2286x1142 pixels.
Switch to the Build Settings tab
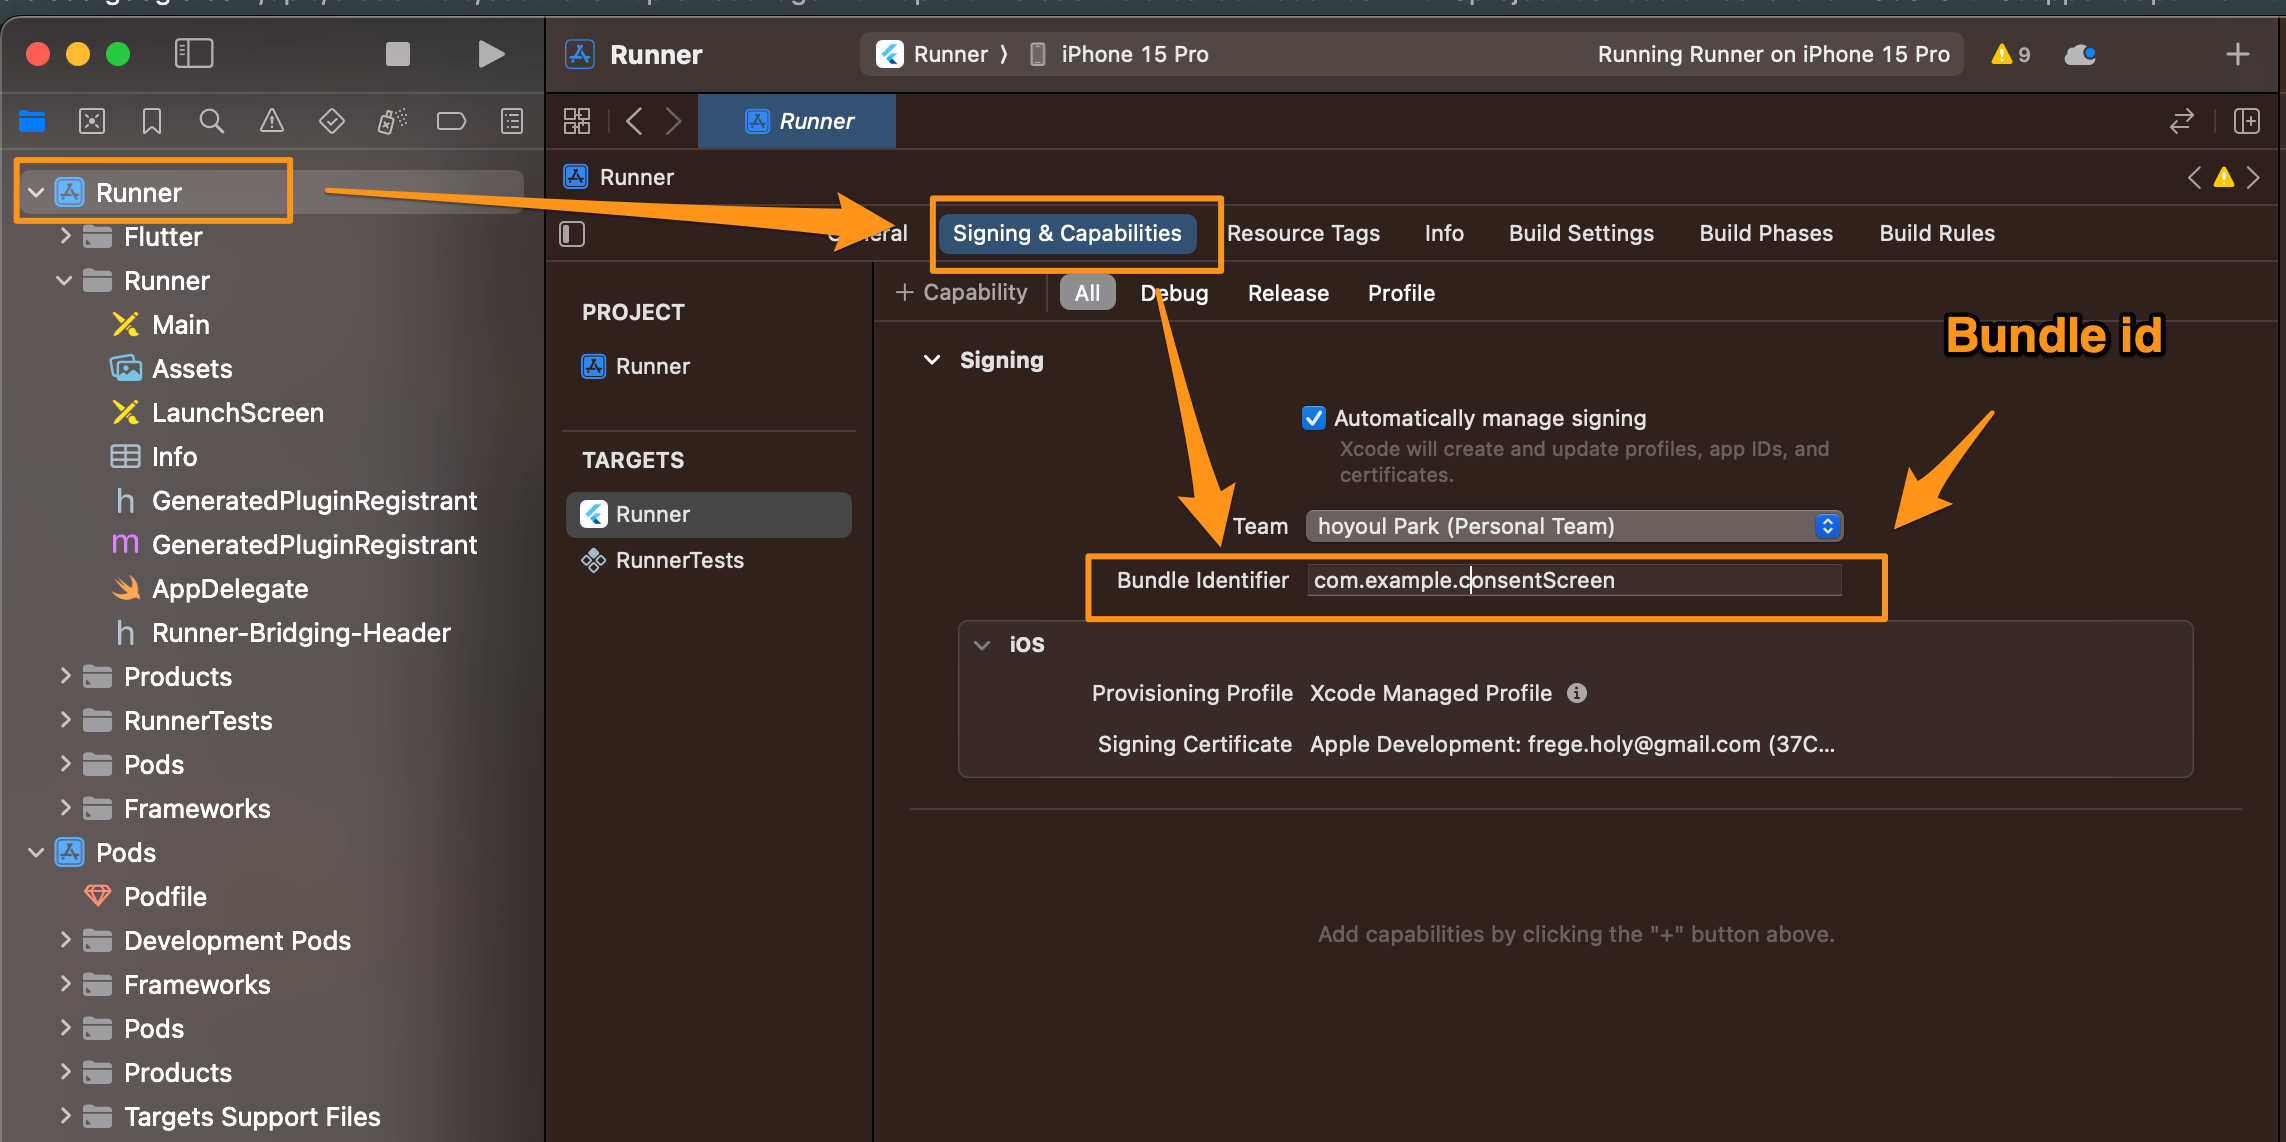[1581, 234]
